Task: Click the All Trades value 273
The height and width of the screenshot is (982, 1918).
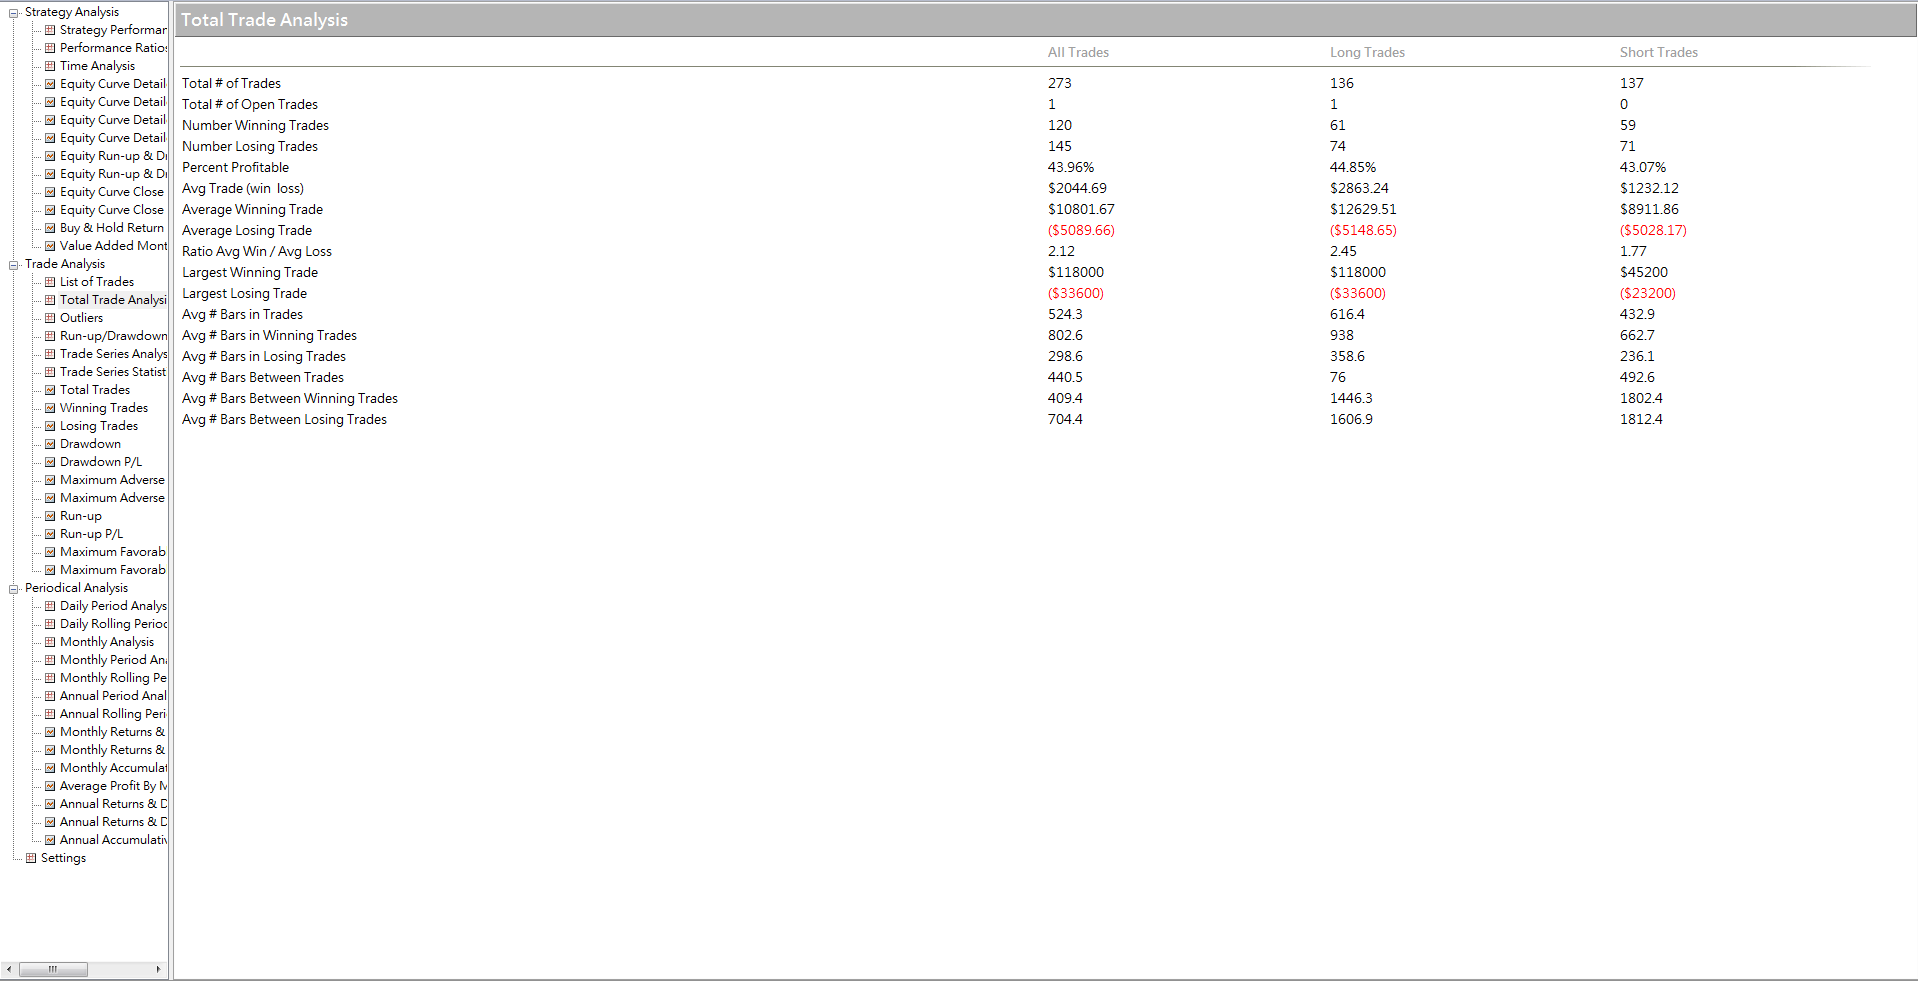Action: click(1060, 83)
